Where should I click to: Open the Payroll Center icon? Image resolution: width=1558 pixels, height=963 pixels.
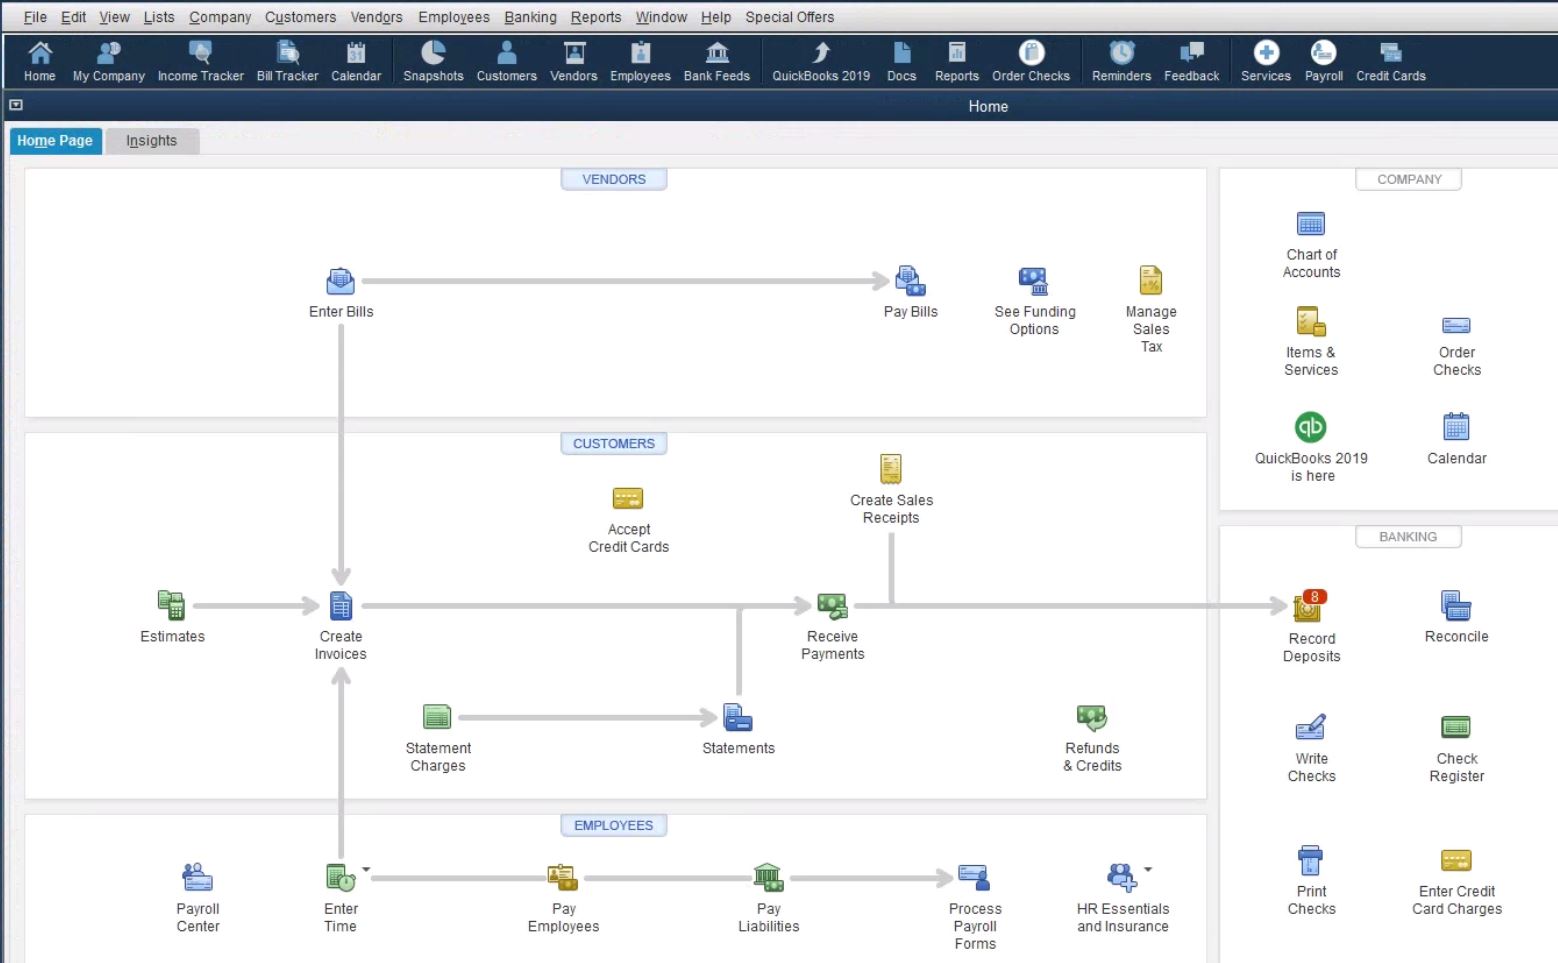[x=198, y=877]
